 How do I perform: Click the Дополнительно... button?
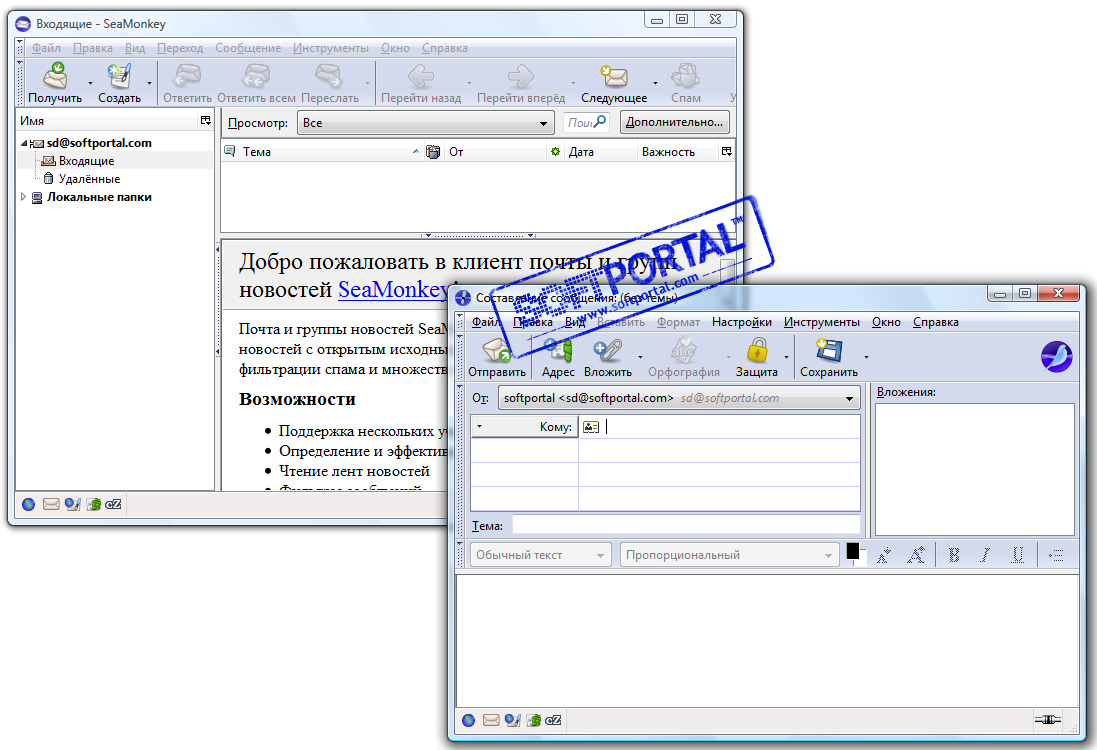tap(674, 122)
